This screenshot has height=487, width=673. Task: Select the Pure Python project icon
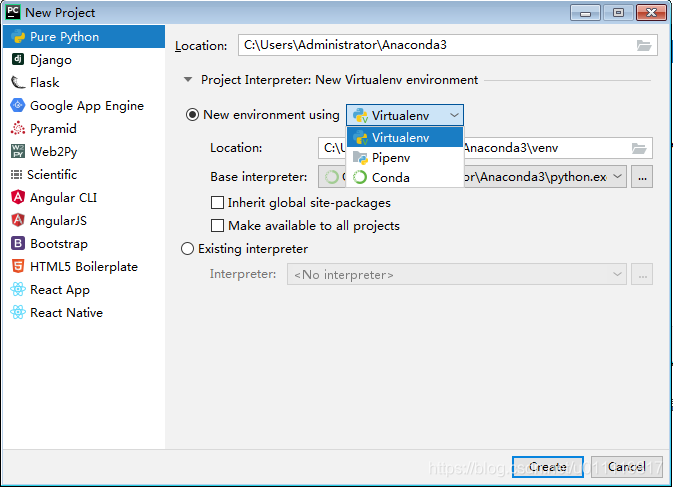[18, 37]
